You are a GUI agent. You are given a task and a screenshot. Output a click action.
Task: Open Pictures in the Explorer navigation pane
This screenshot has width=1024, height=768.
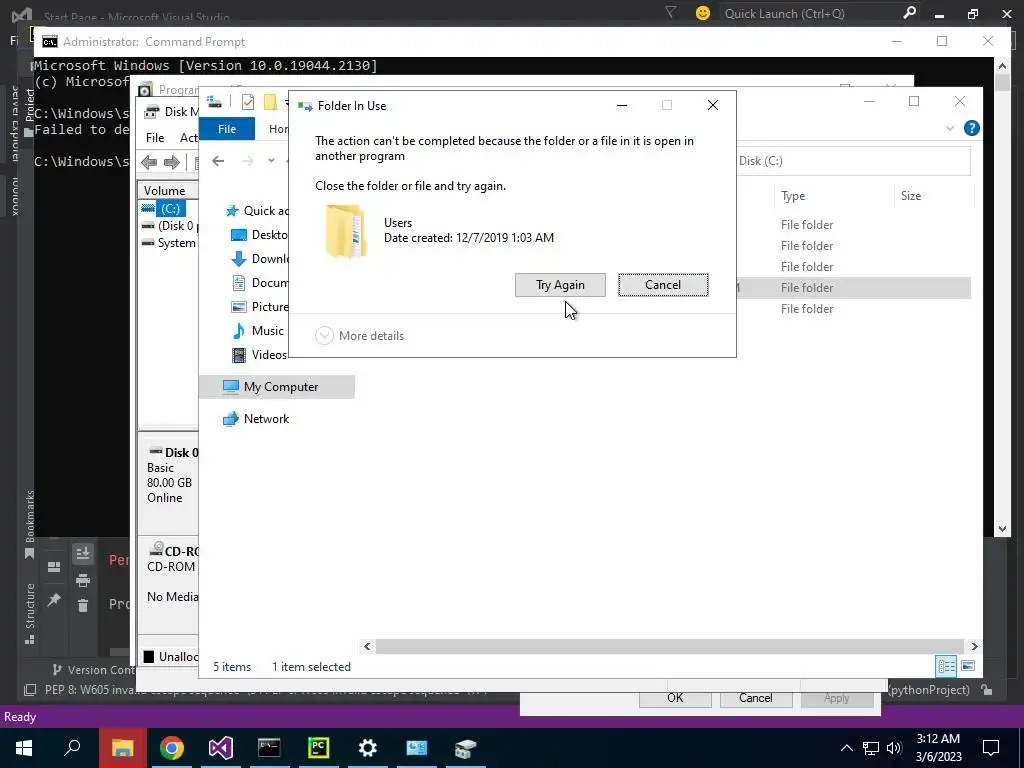tap(259, 306)
